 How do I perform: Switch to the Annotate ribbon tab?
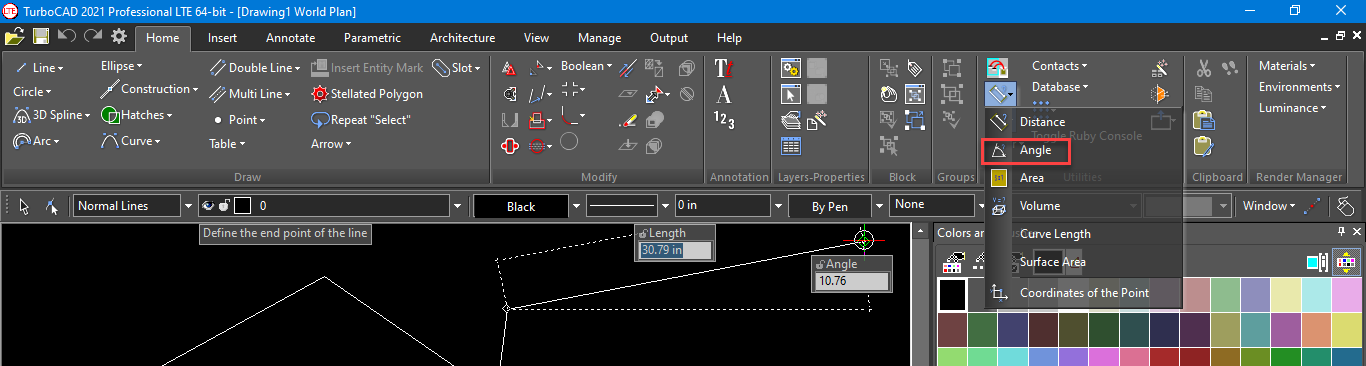290,38
